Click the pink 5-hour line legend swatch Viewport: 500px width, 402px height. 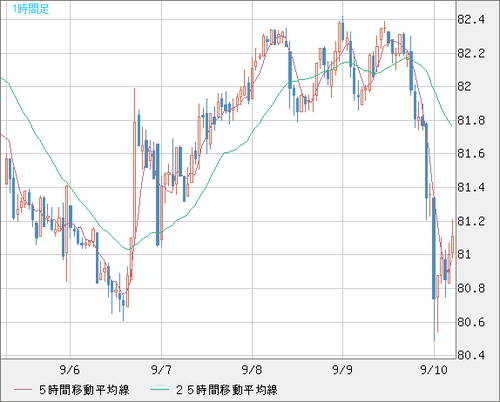[x=23, y=389]
